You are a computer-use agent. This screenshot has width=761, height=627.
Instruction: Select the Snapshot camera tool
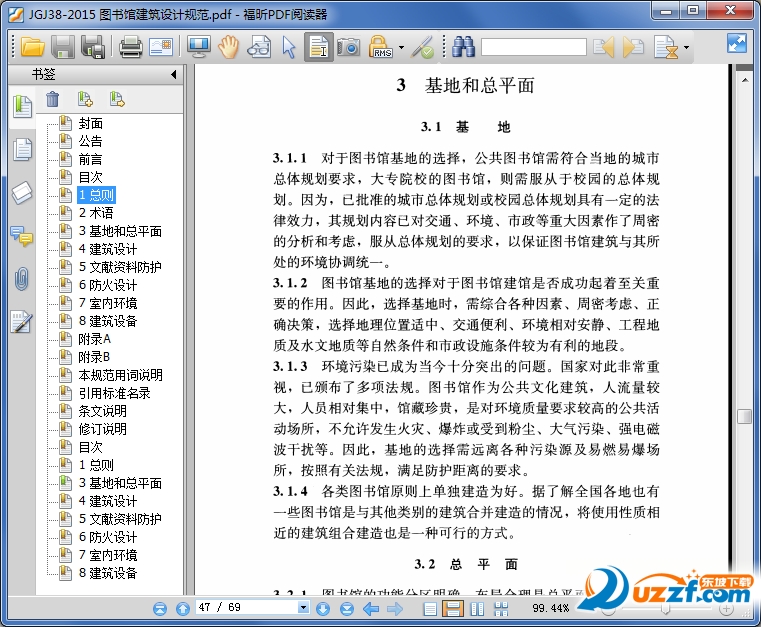[348, 47]
